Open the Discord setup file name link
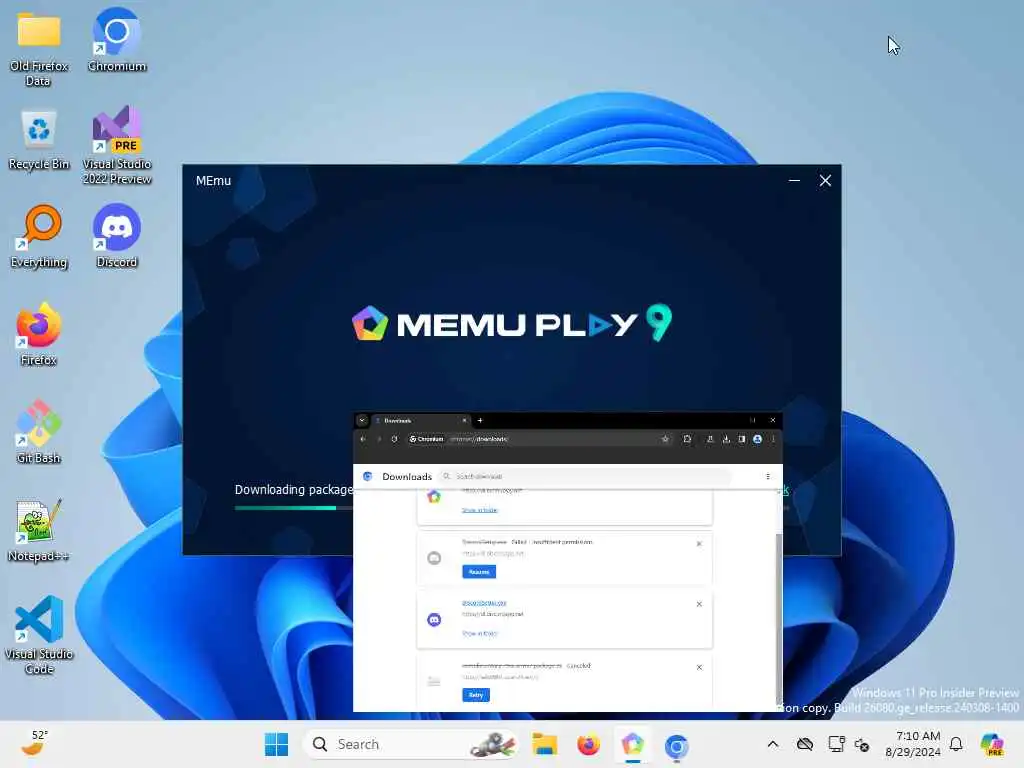This screenshot has width=1024, height=768. pyautogui.click(x=484, y=603)
